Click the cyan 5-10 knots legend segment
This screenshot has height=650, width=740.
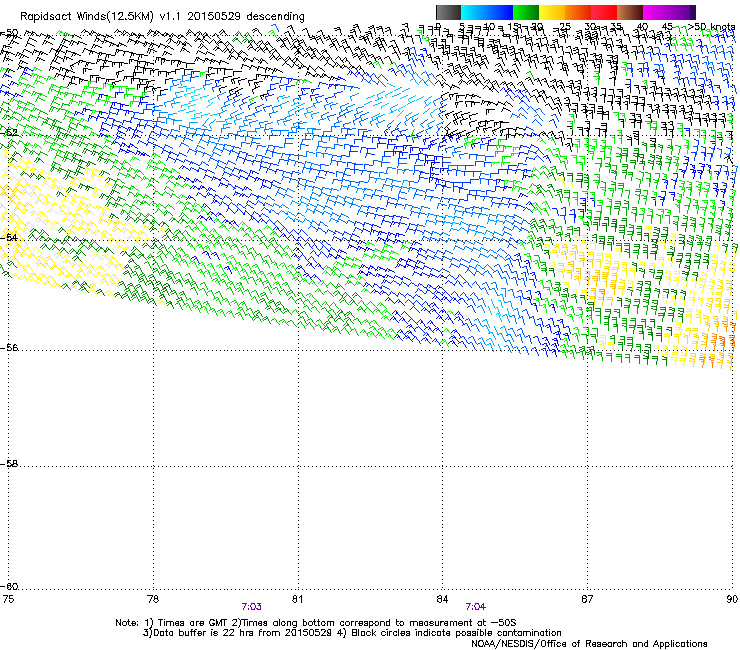point(474,12)
